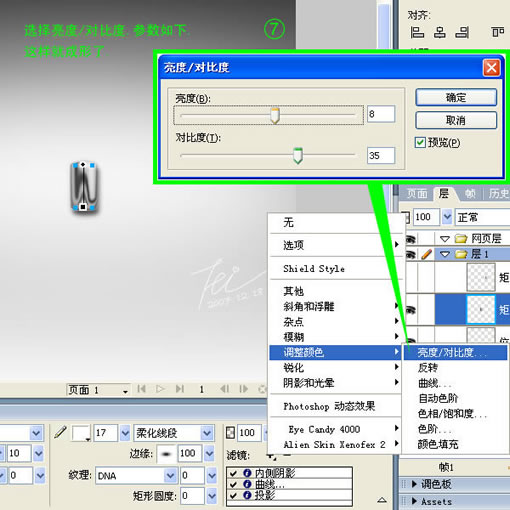Click the align left icon in align panel
The image size is (510, 510).
point(417,32)
